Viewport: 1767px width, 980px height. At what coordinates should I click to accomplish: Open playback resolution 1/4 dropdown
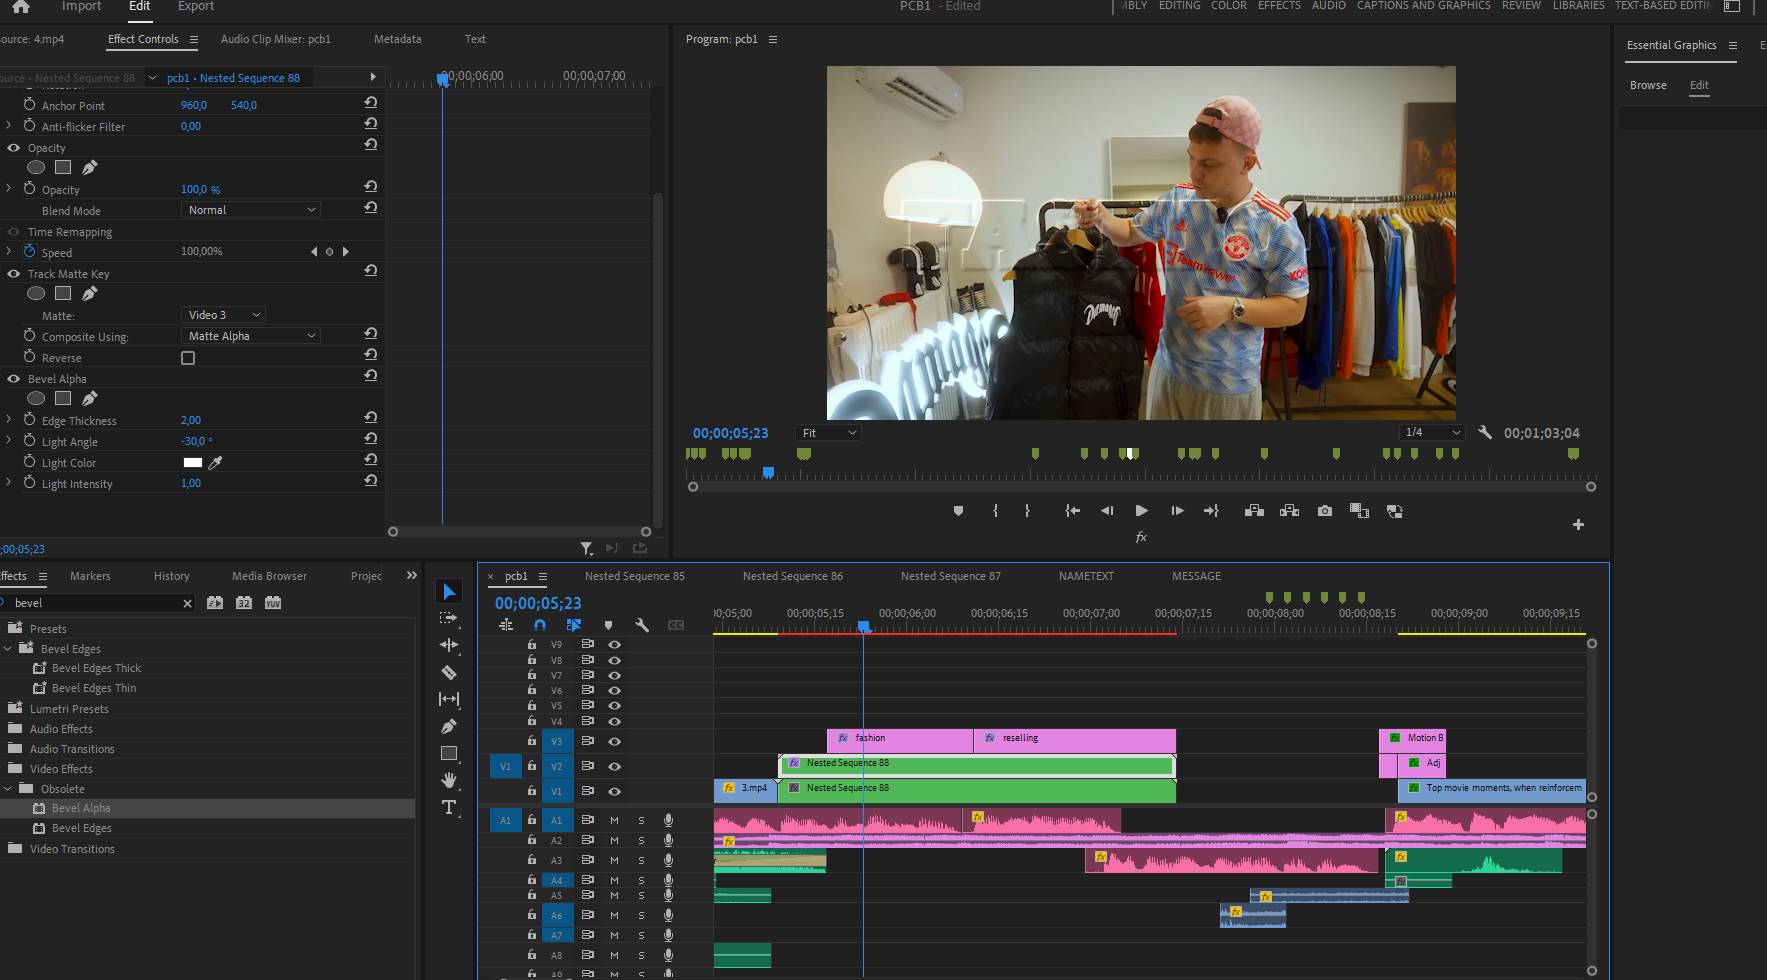pyautogui.click(x=1432, y=432)
